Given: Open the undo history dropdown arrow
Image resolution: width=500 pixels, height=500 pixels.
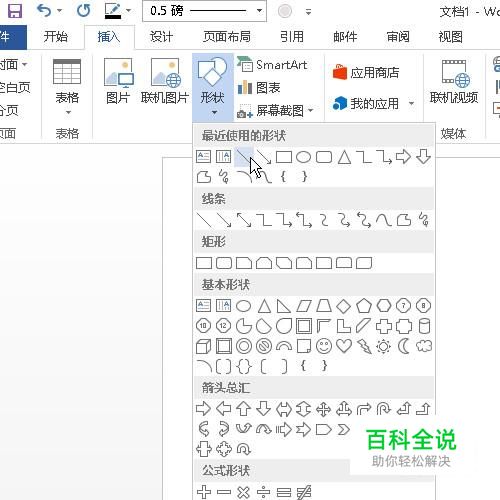Looking at the screenshot, I should pos(59,11).
